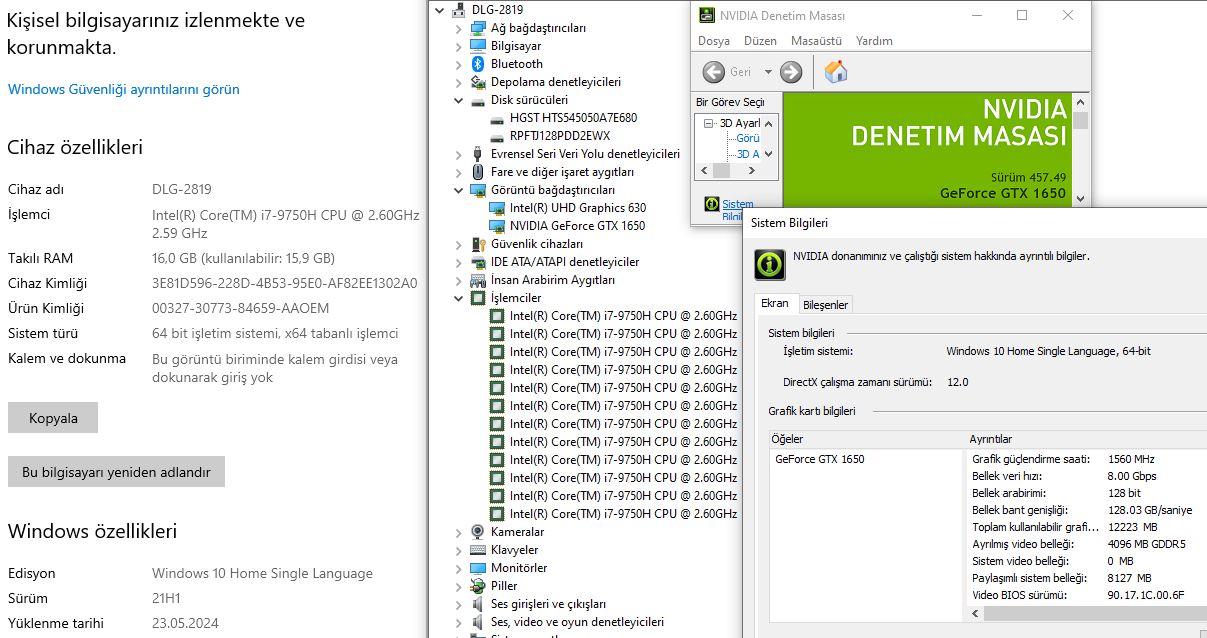This screenshot has height=638, width=1207.
Task: Click the product ID 00327-30773-84659-AAOEM
Action: click(x=240, y=308)
